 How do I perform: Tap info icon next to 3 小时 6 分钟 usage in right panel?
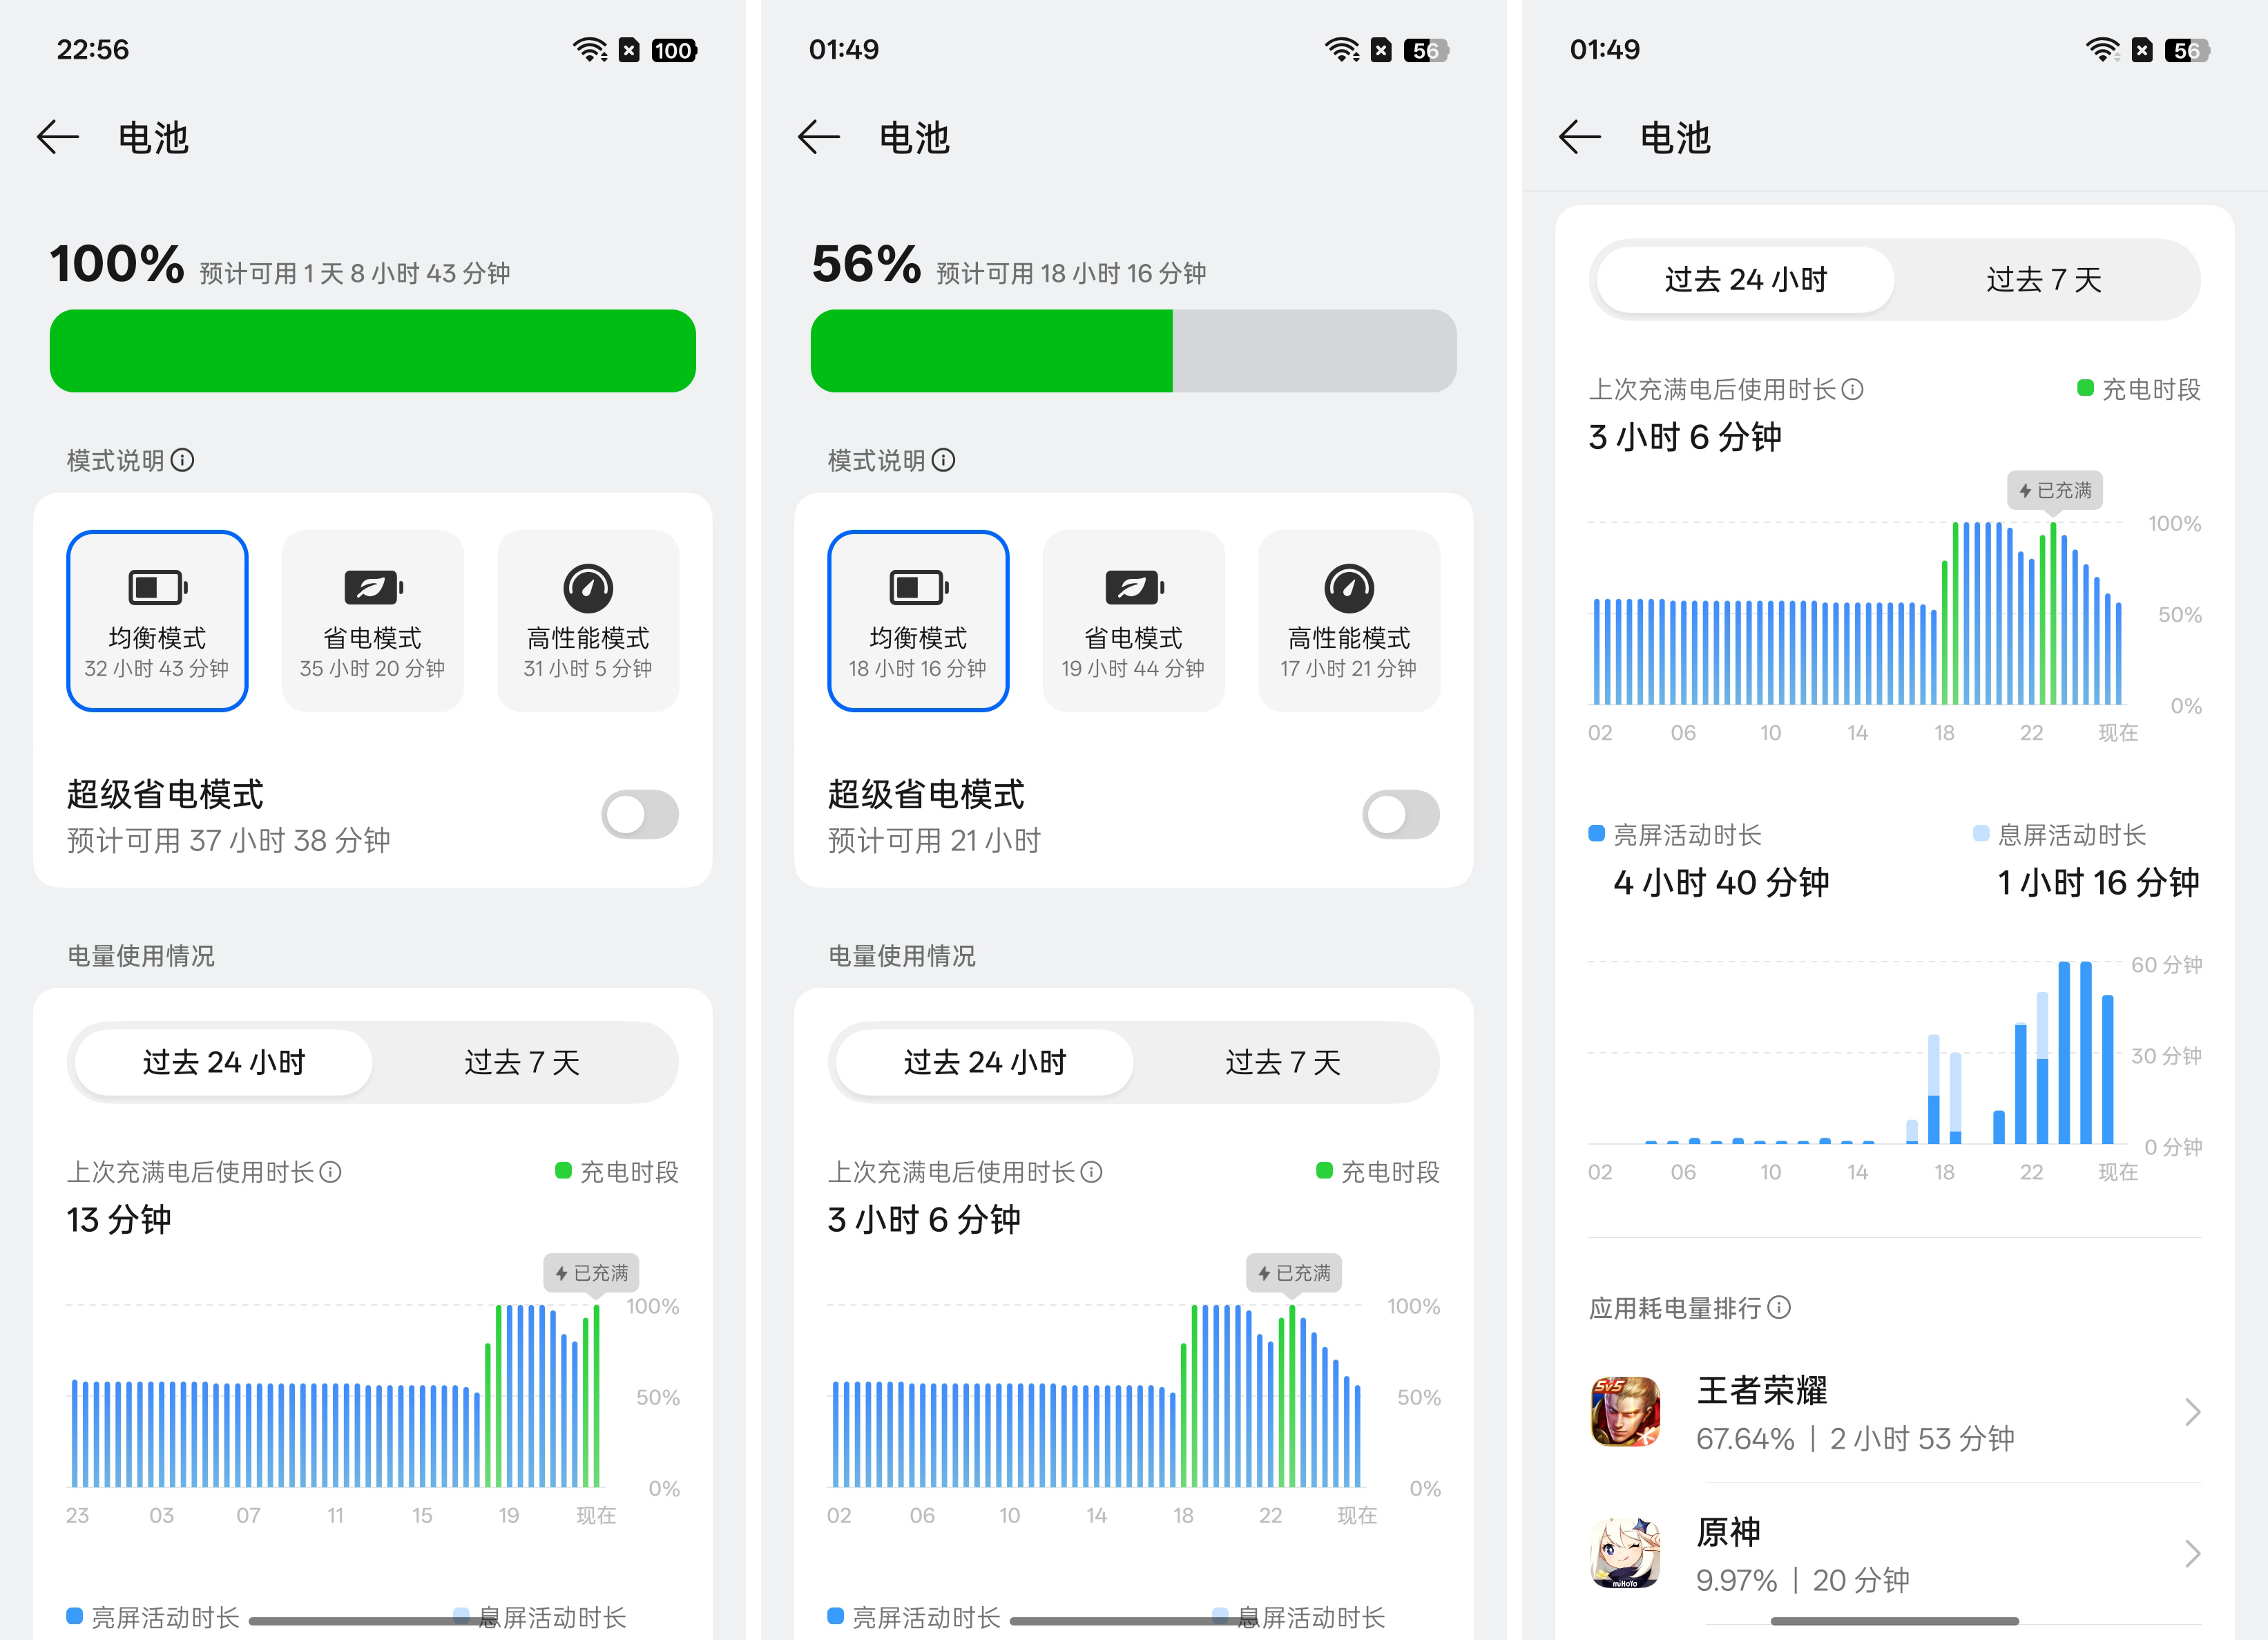[1852, 389]
